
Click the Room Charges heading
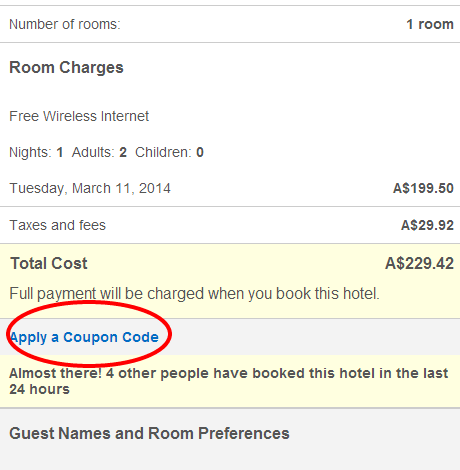[66, 68]
